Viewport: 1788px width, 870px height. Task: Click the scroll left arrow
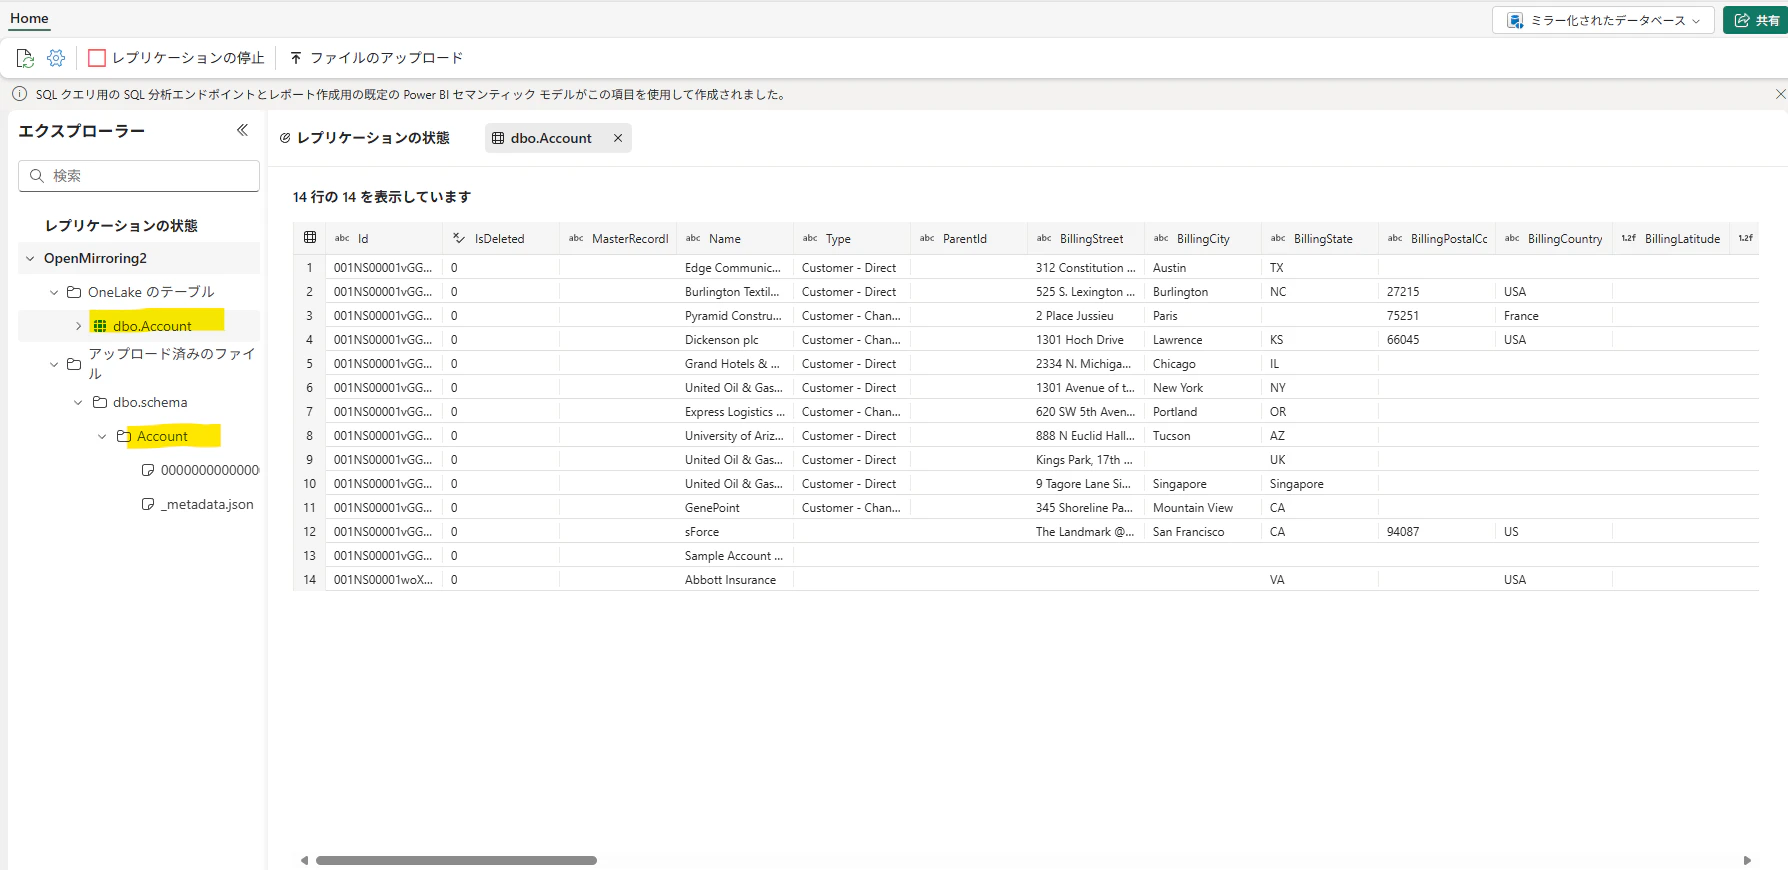pos(304,860)
